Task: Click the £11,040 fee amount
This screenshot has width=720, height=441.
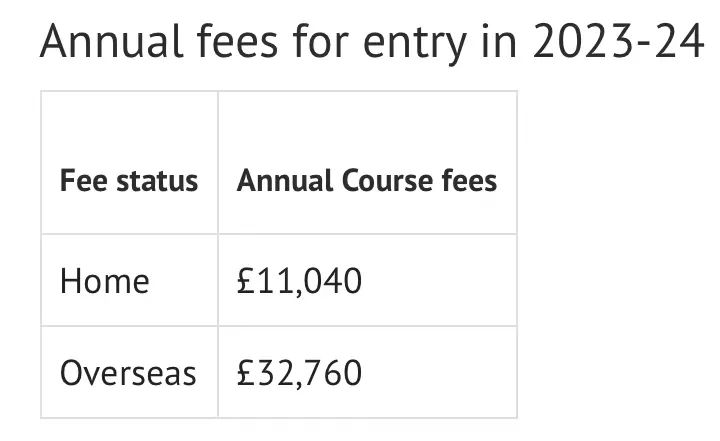Action: [x=299, y=281]
